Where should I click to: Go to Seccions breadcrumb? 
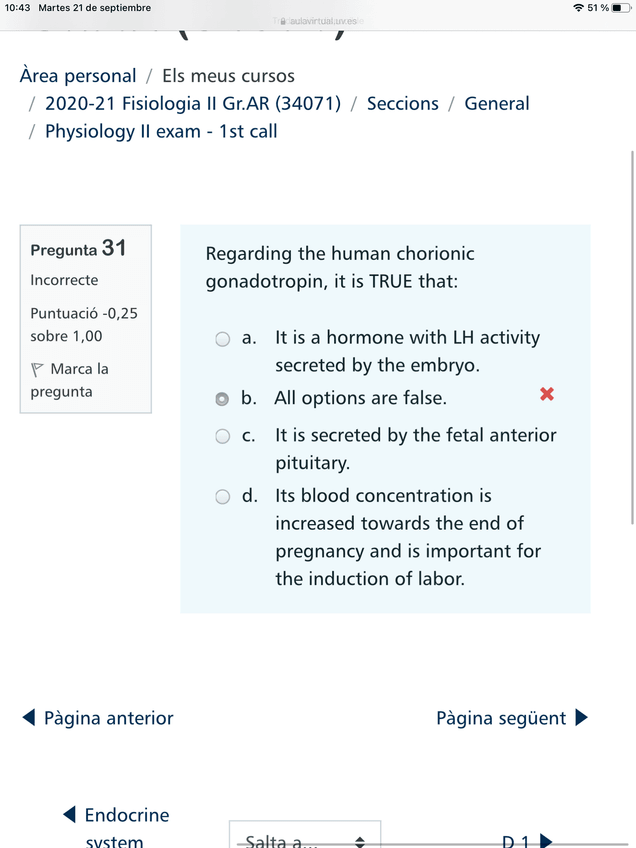(x=402, y=104)
